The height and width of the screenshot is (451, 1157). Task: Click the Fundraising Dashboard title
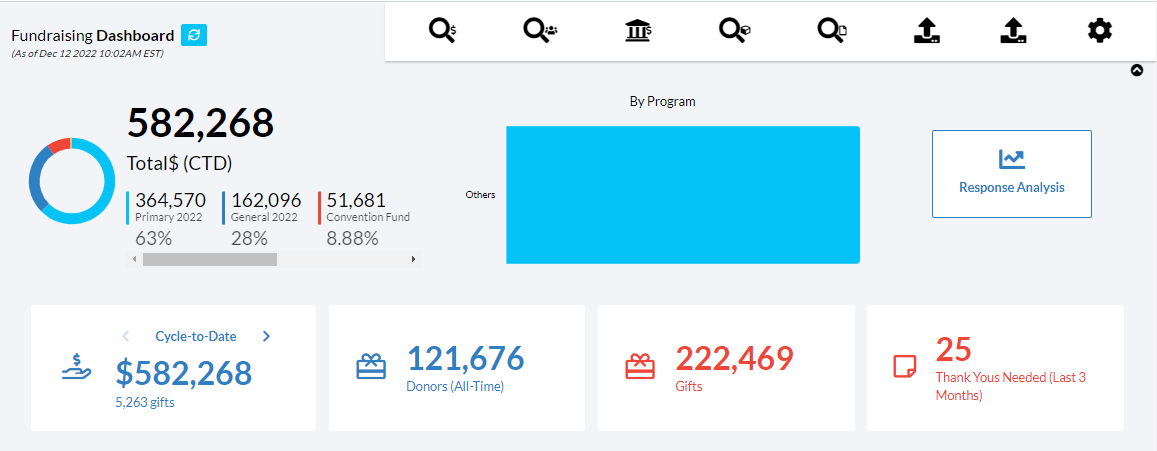tap(93, 35)
